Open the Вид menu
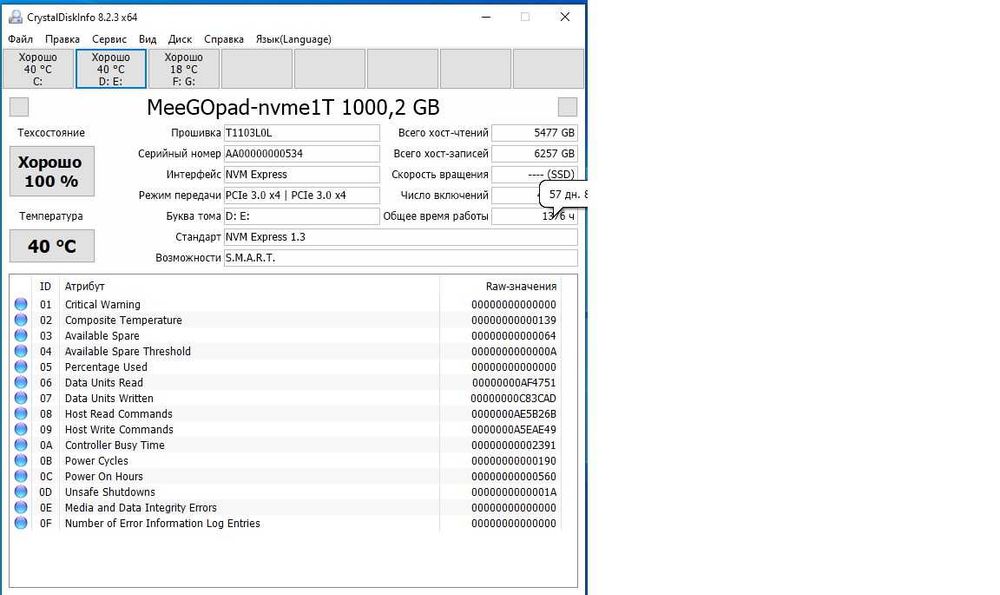This screenshot has width=1000, height=595. [x=147, y=39]
